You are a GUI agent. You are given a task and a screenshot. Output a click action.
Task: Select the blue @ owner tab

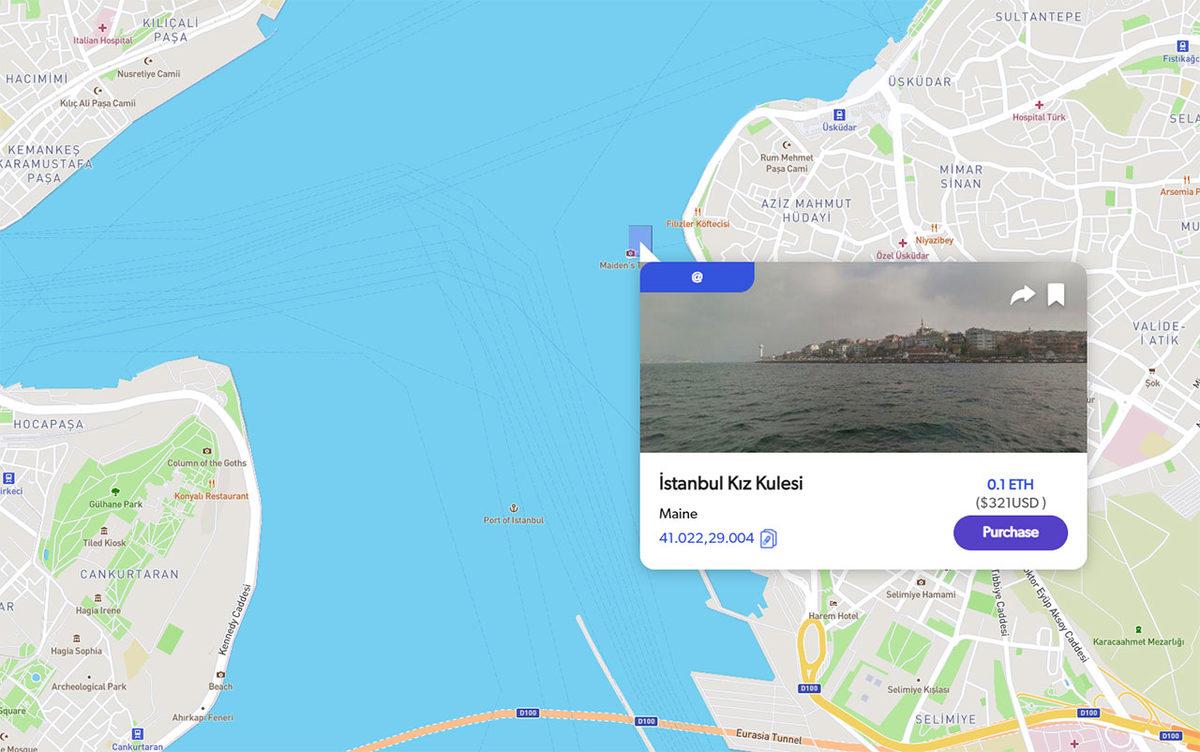(x=697, y=277)
